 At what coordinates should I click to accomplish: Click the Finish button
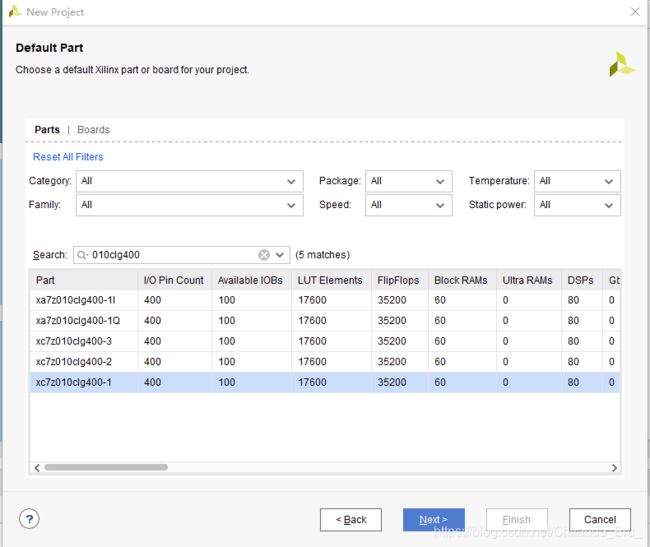517,520
